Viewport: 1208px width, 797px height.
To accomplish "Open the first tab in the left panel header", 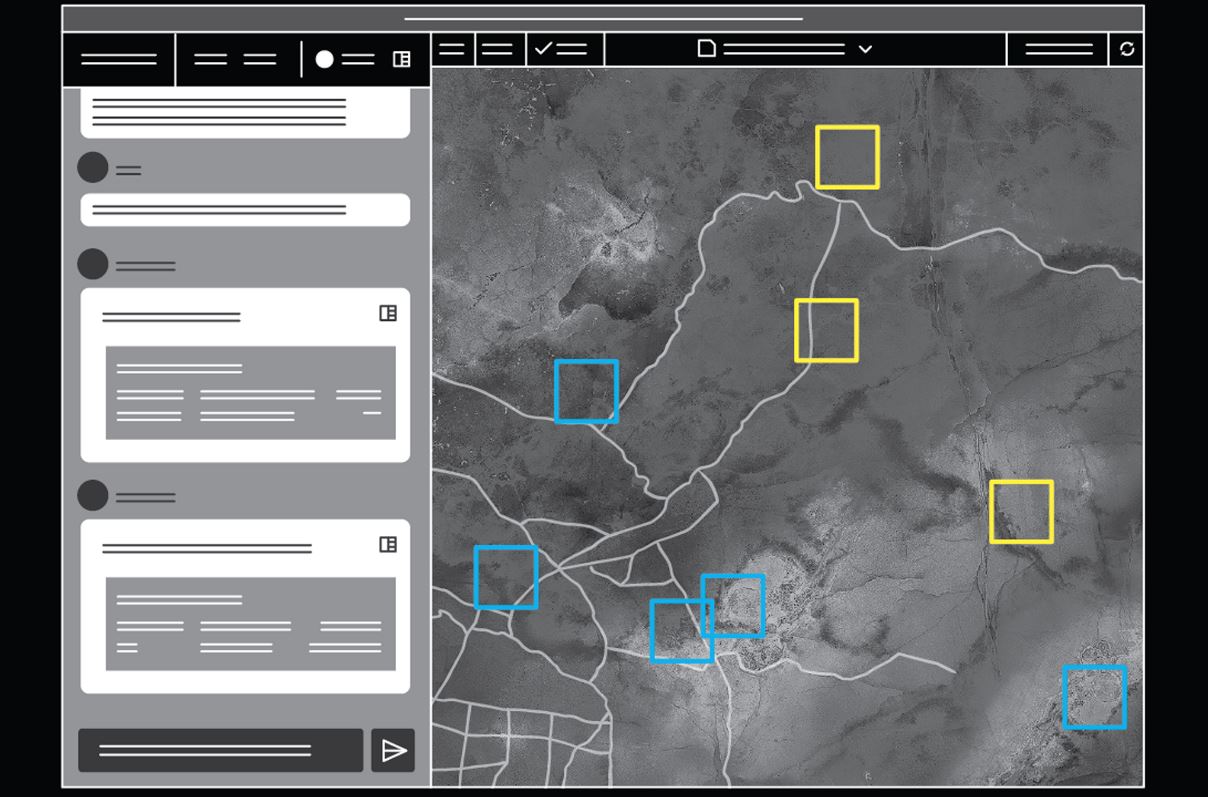I will pyautogui.click(x=119, y=60).
